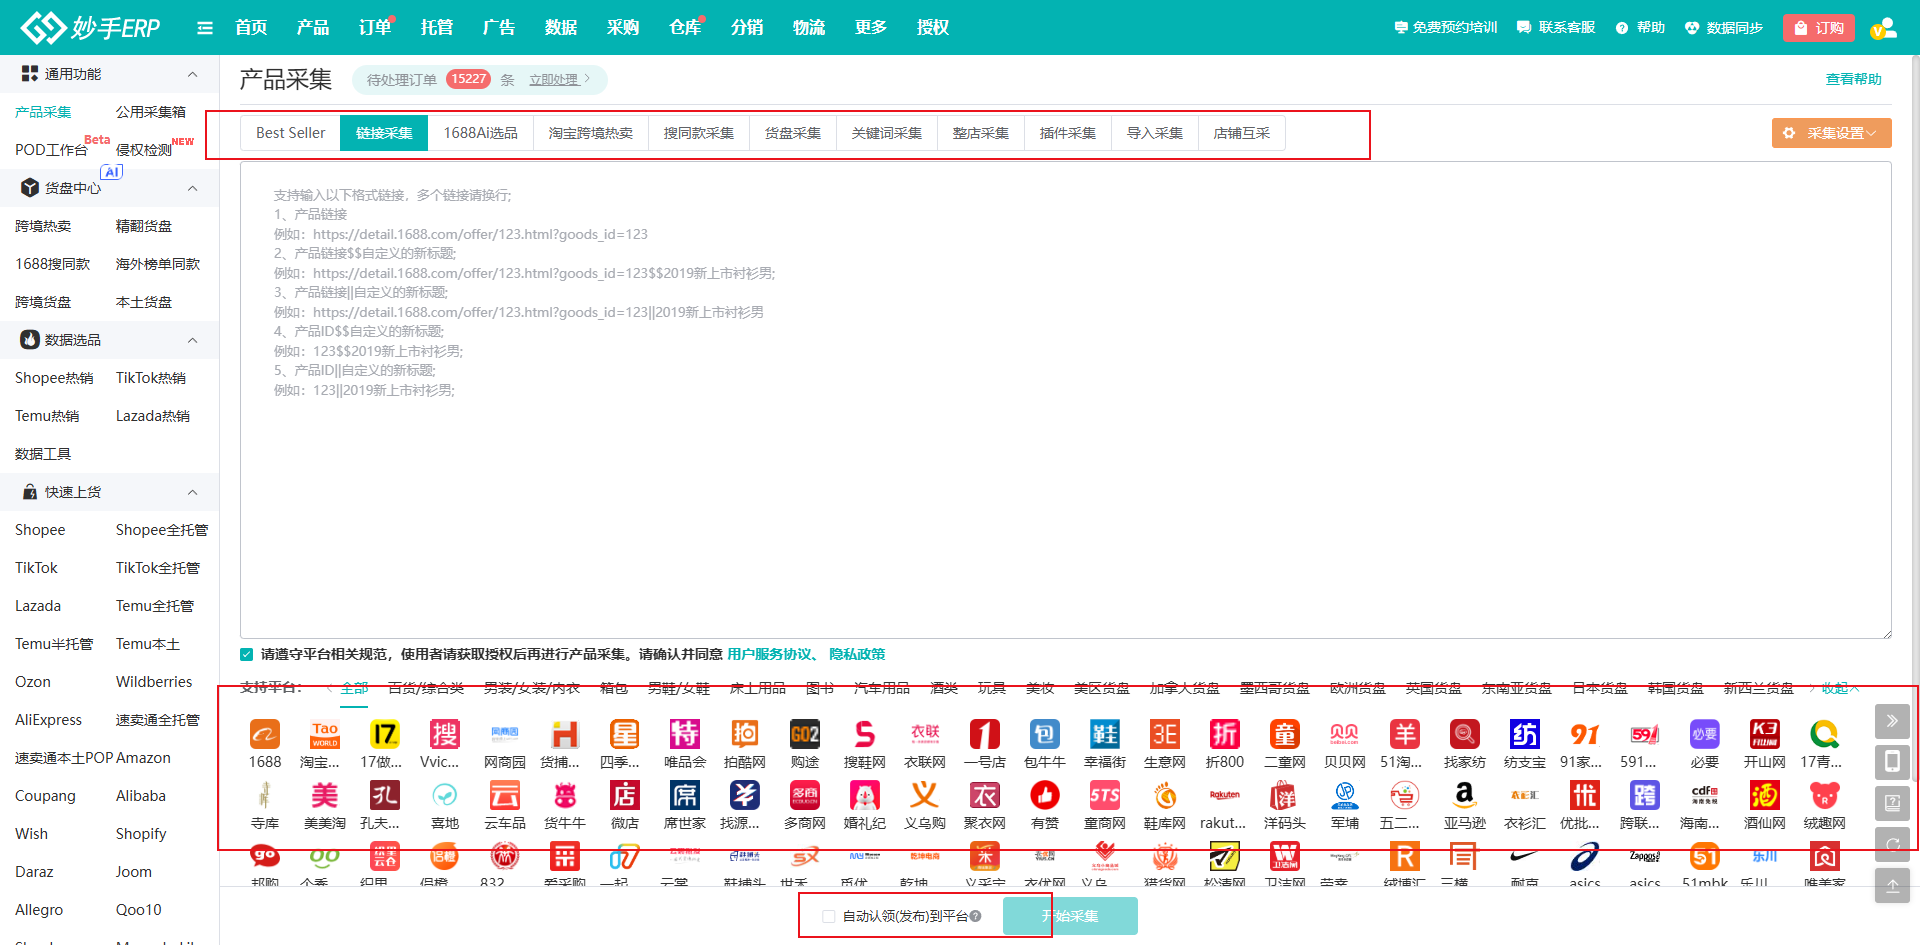The width and height of the screenshot is (1920, 945).
Task: Open TikTok热销 in sidebar
Action: [151, 378]
